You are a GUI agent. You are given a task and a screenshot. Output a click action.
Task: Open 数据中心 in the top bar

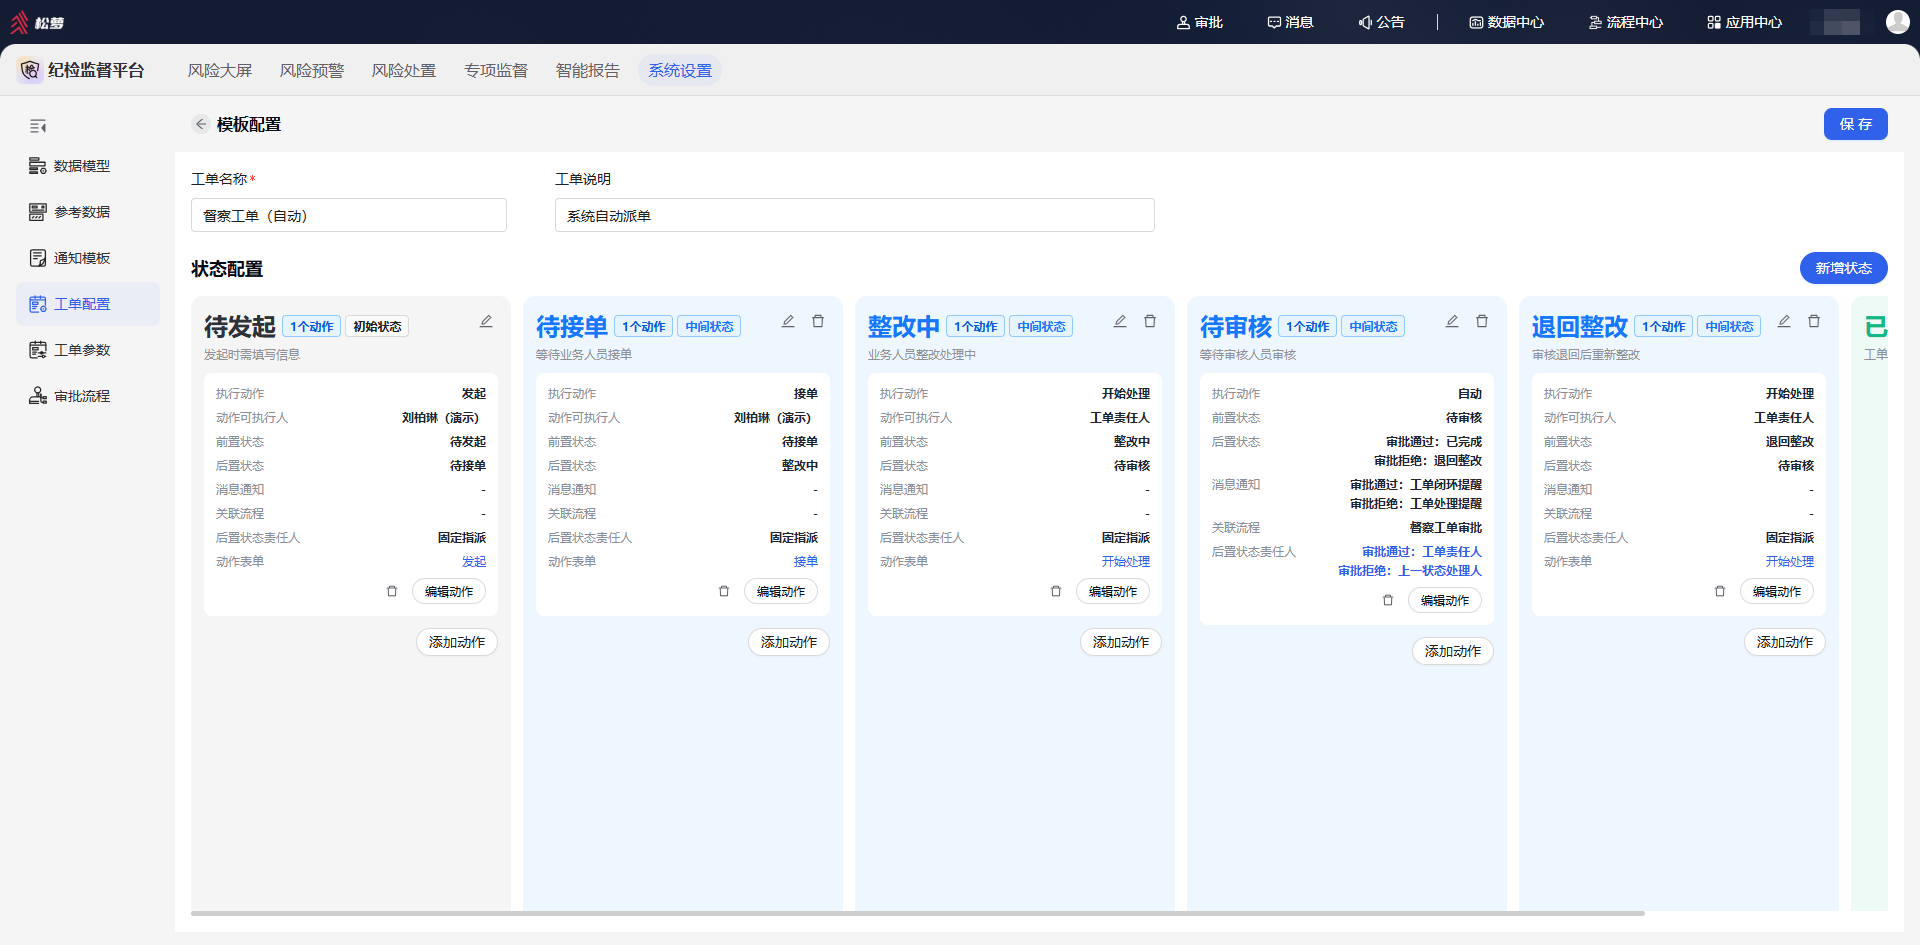[1506, 22]
